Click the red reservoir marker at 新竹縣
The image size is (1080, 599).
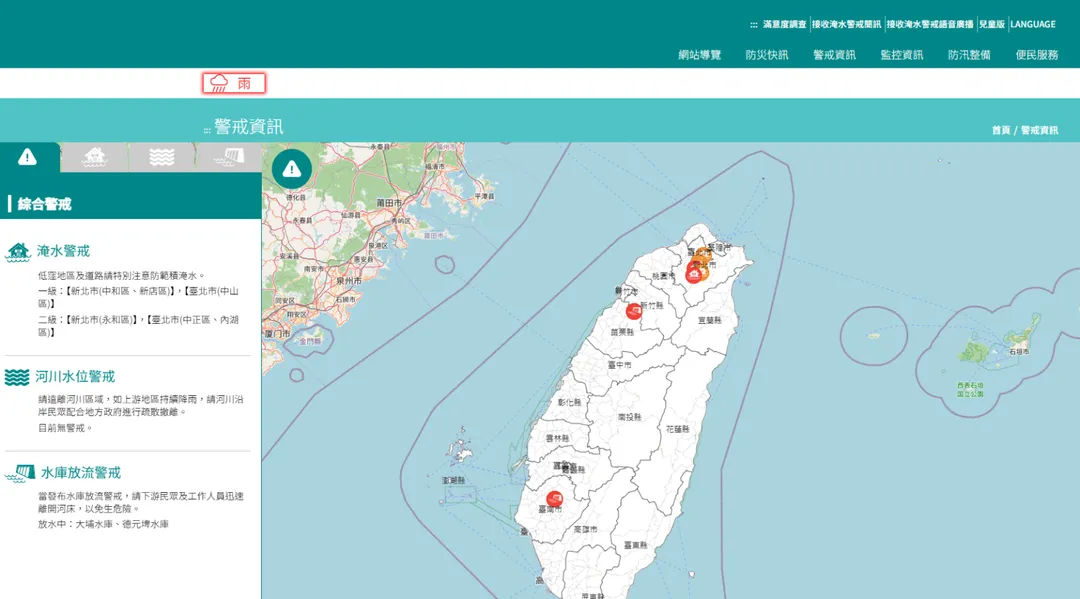tap(634, 311)
